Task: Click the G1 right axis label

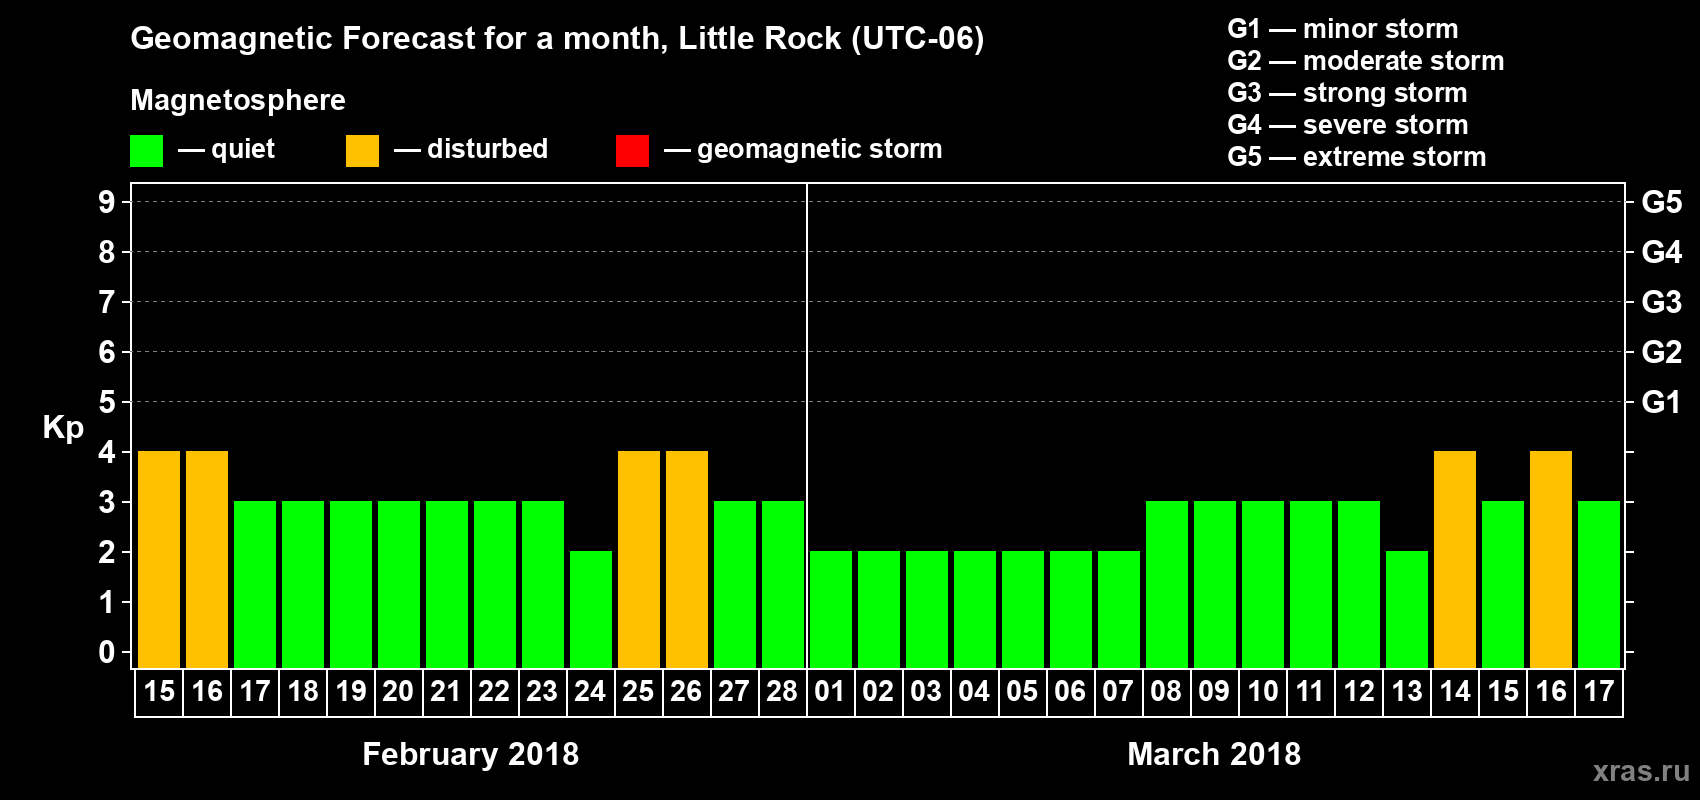Action: (x=1662, y=402)
